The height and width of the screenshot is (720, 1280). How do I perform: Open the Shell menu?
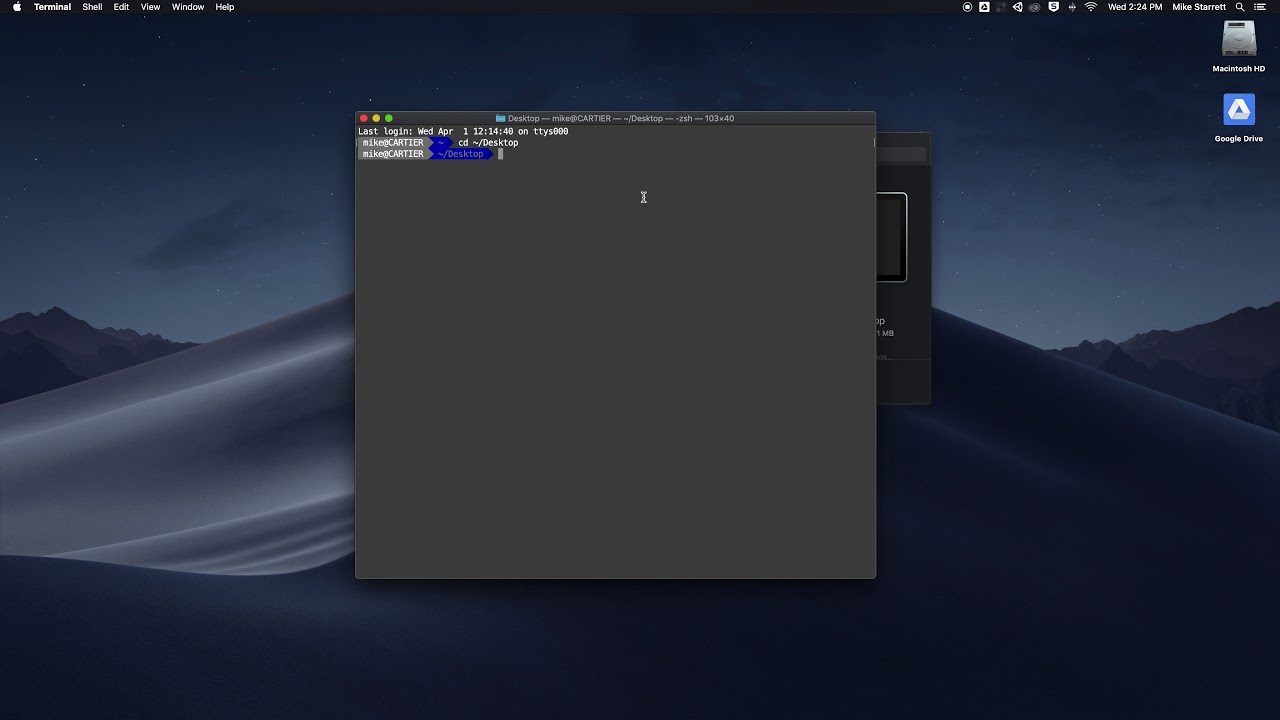[x=92, y=7]
